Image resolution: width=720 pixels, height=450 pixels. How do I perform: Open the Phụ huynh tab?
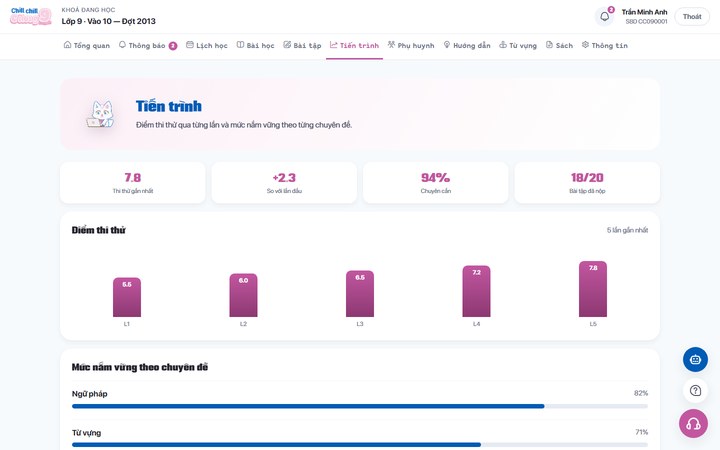pos(411,45)
